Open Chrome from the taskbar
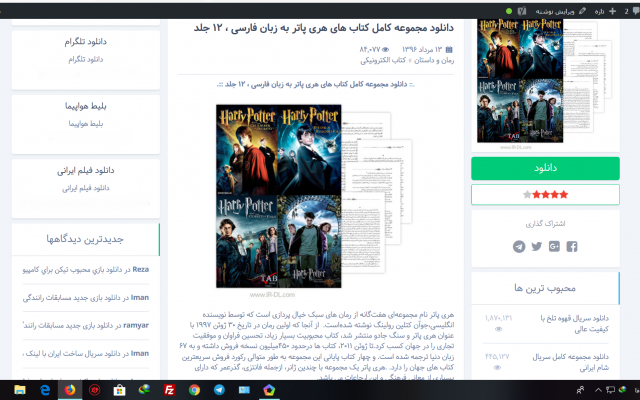The height and width of the screenshot is (400, 640). coord(194,388)
